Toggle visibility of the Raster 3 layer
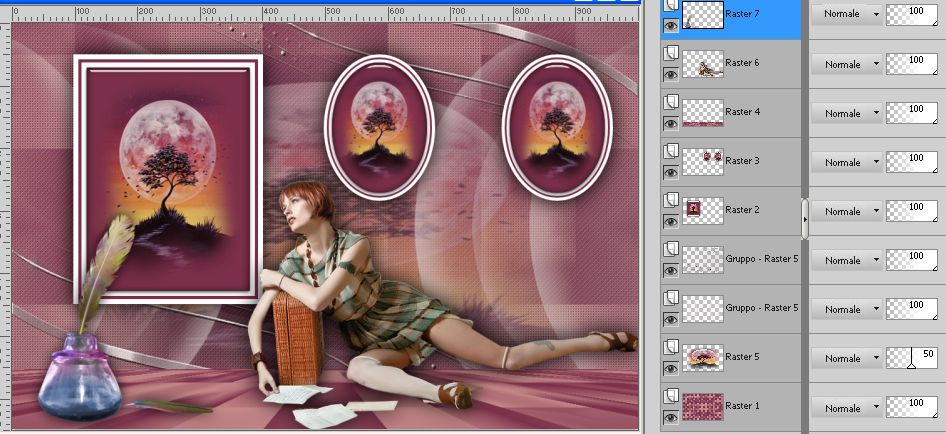 670,172
